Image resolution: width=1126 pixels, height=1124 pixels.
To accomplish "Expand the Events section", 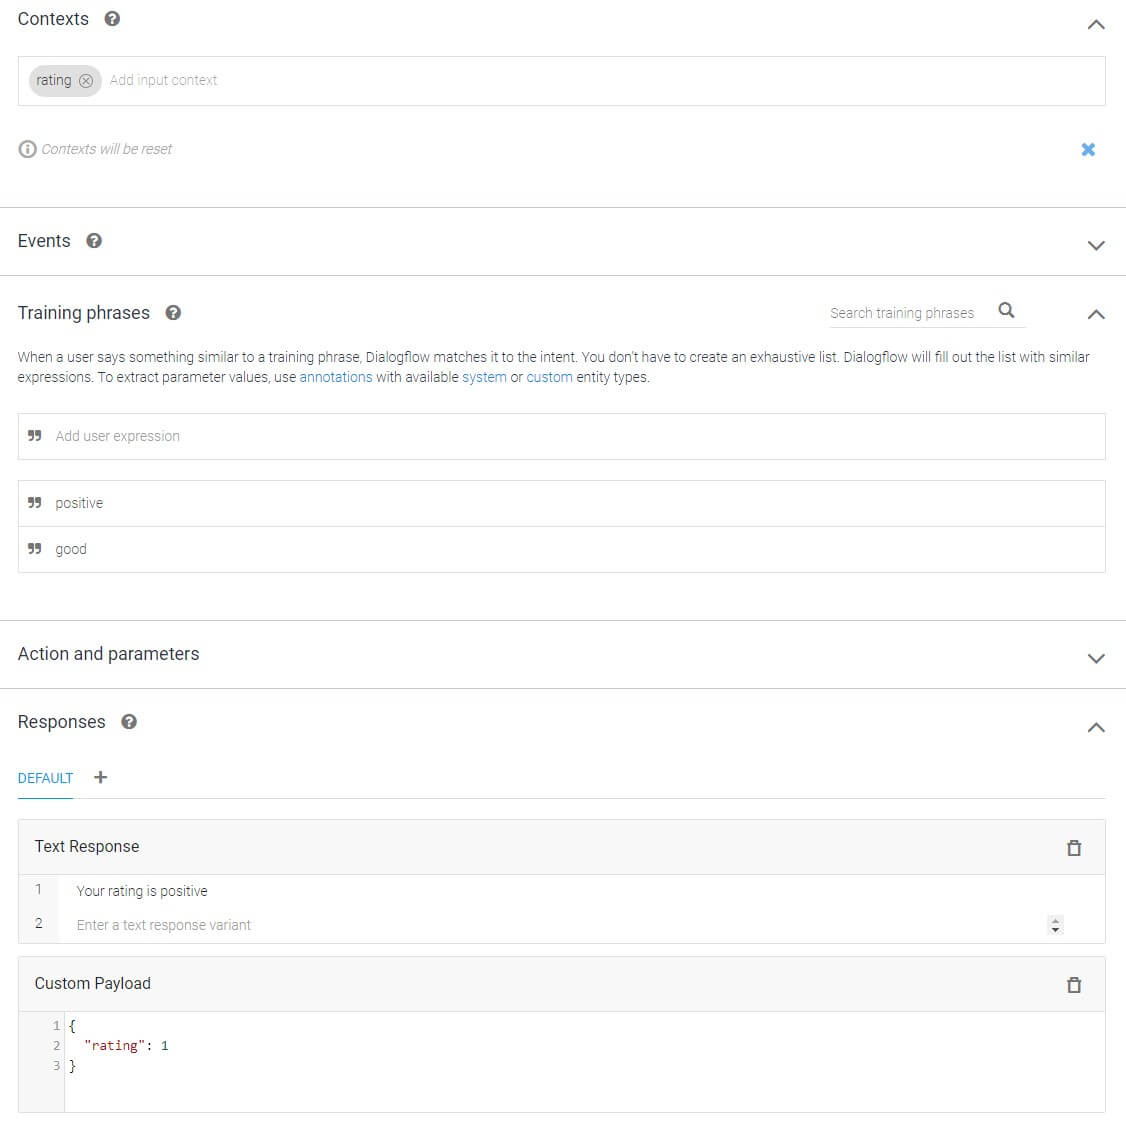I will pyautogui.click(x=1096, y=245).
